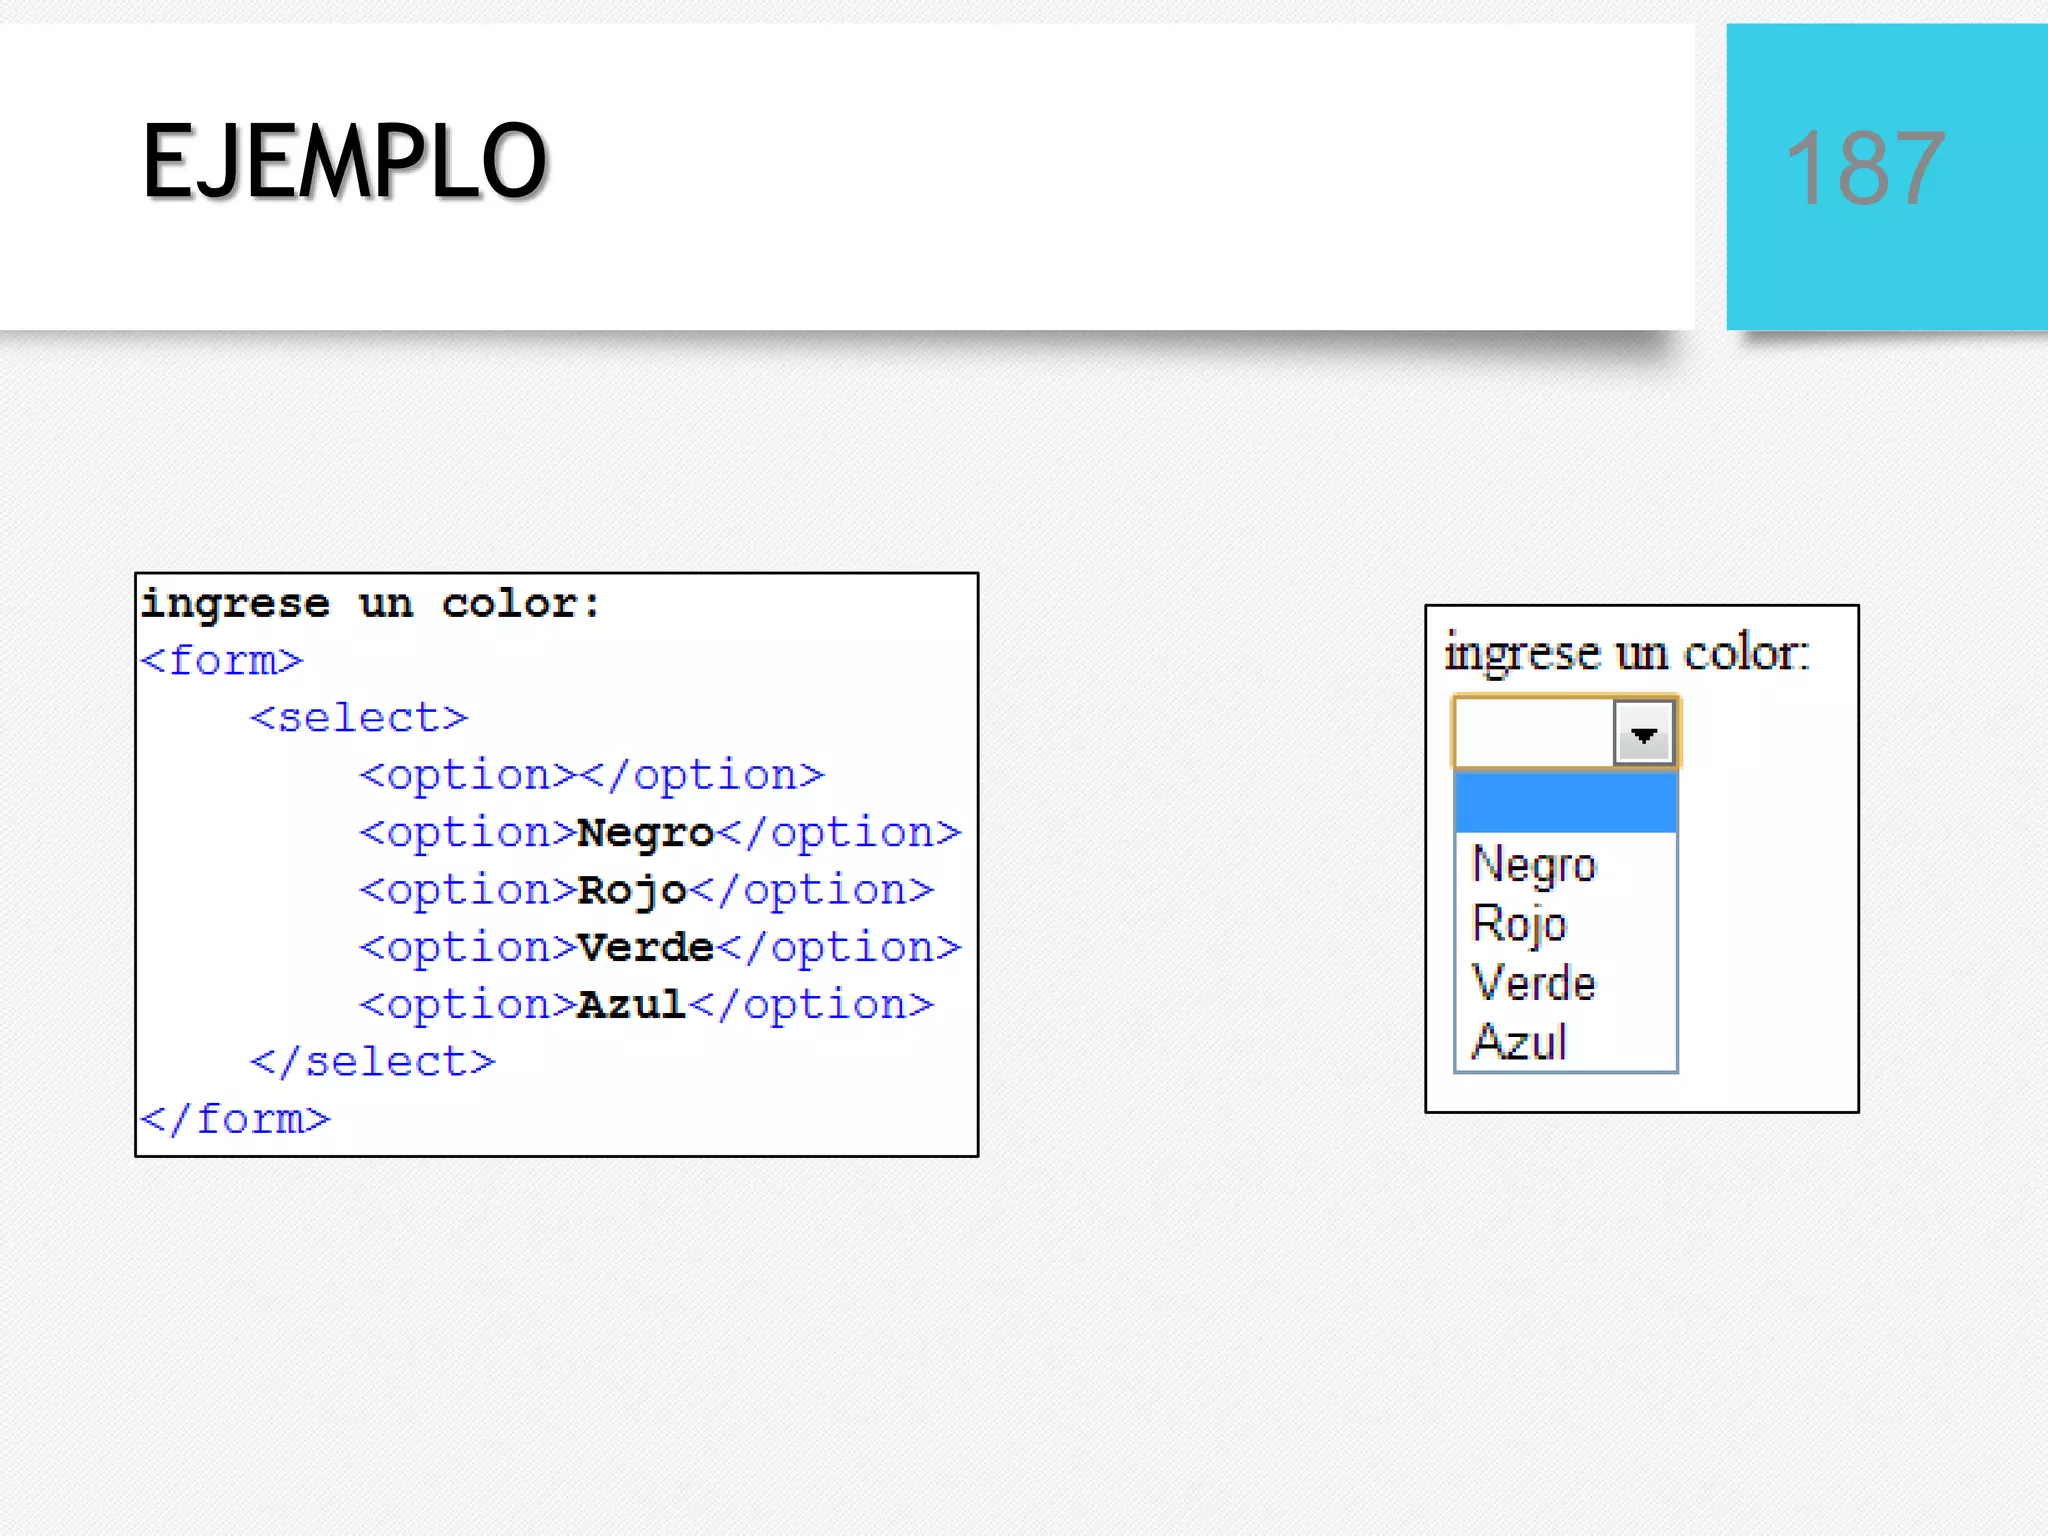Click the opening <select> tag in code

359,718
